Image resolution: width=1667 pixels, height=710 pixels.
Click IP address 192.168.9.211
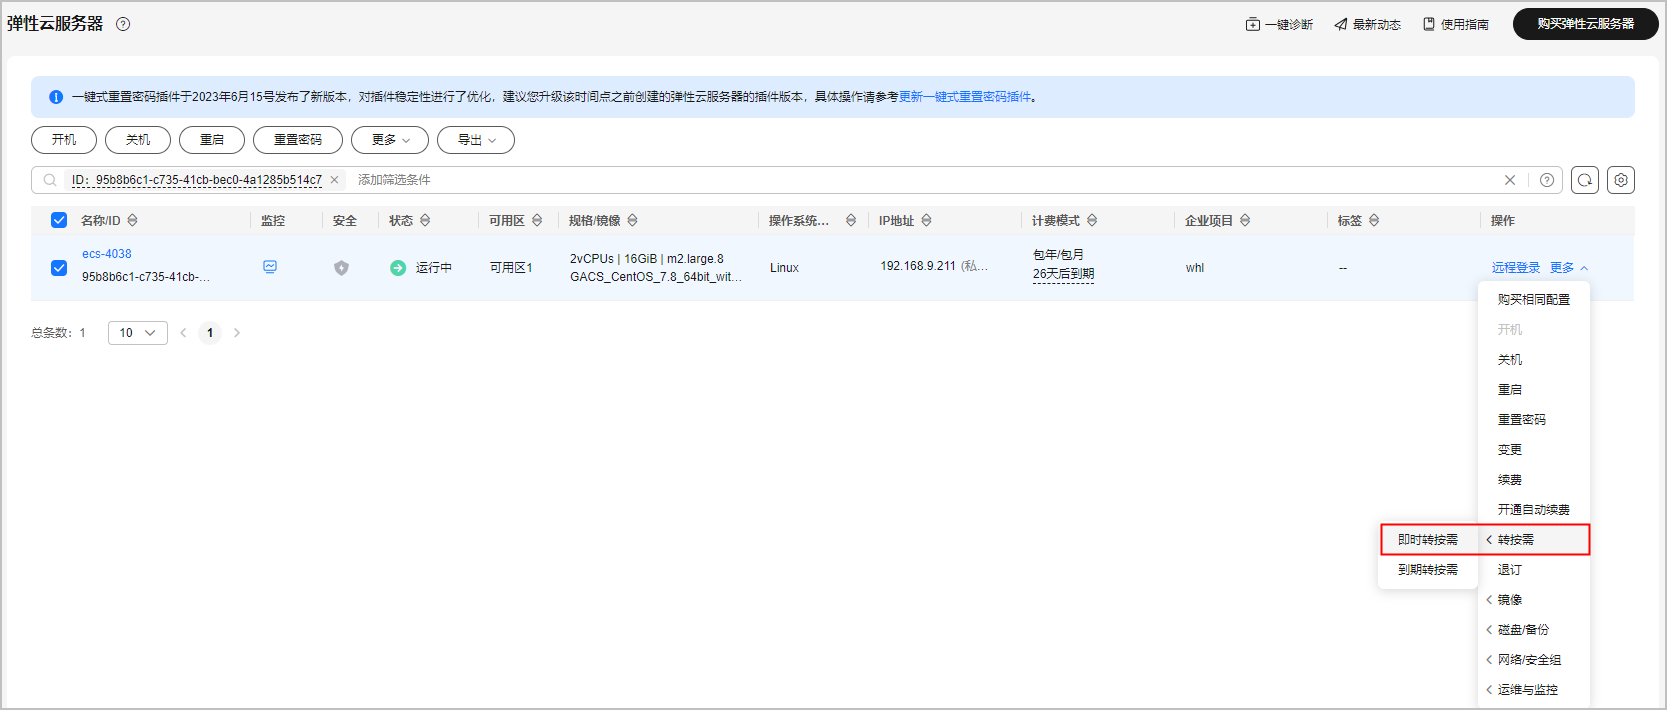918,266
